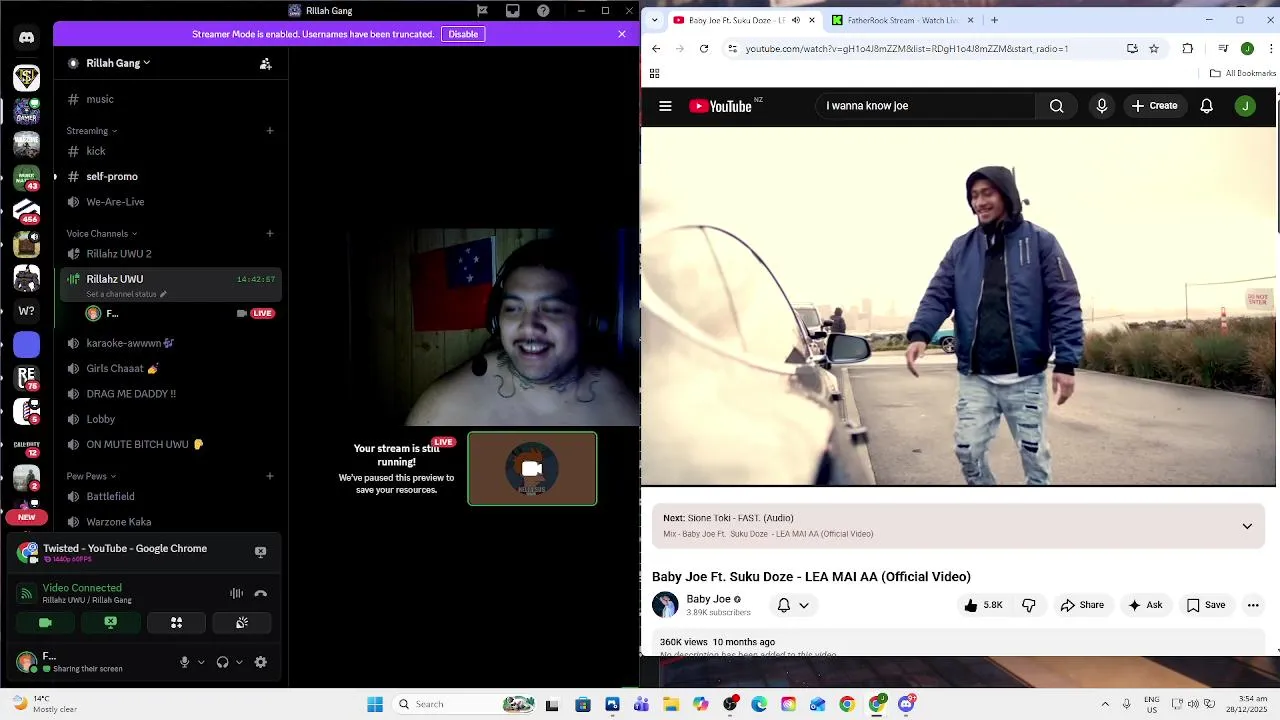
Task: Expand Rillah Gang server dropdown
Action: click(x=118, y=63)
